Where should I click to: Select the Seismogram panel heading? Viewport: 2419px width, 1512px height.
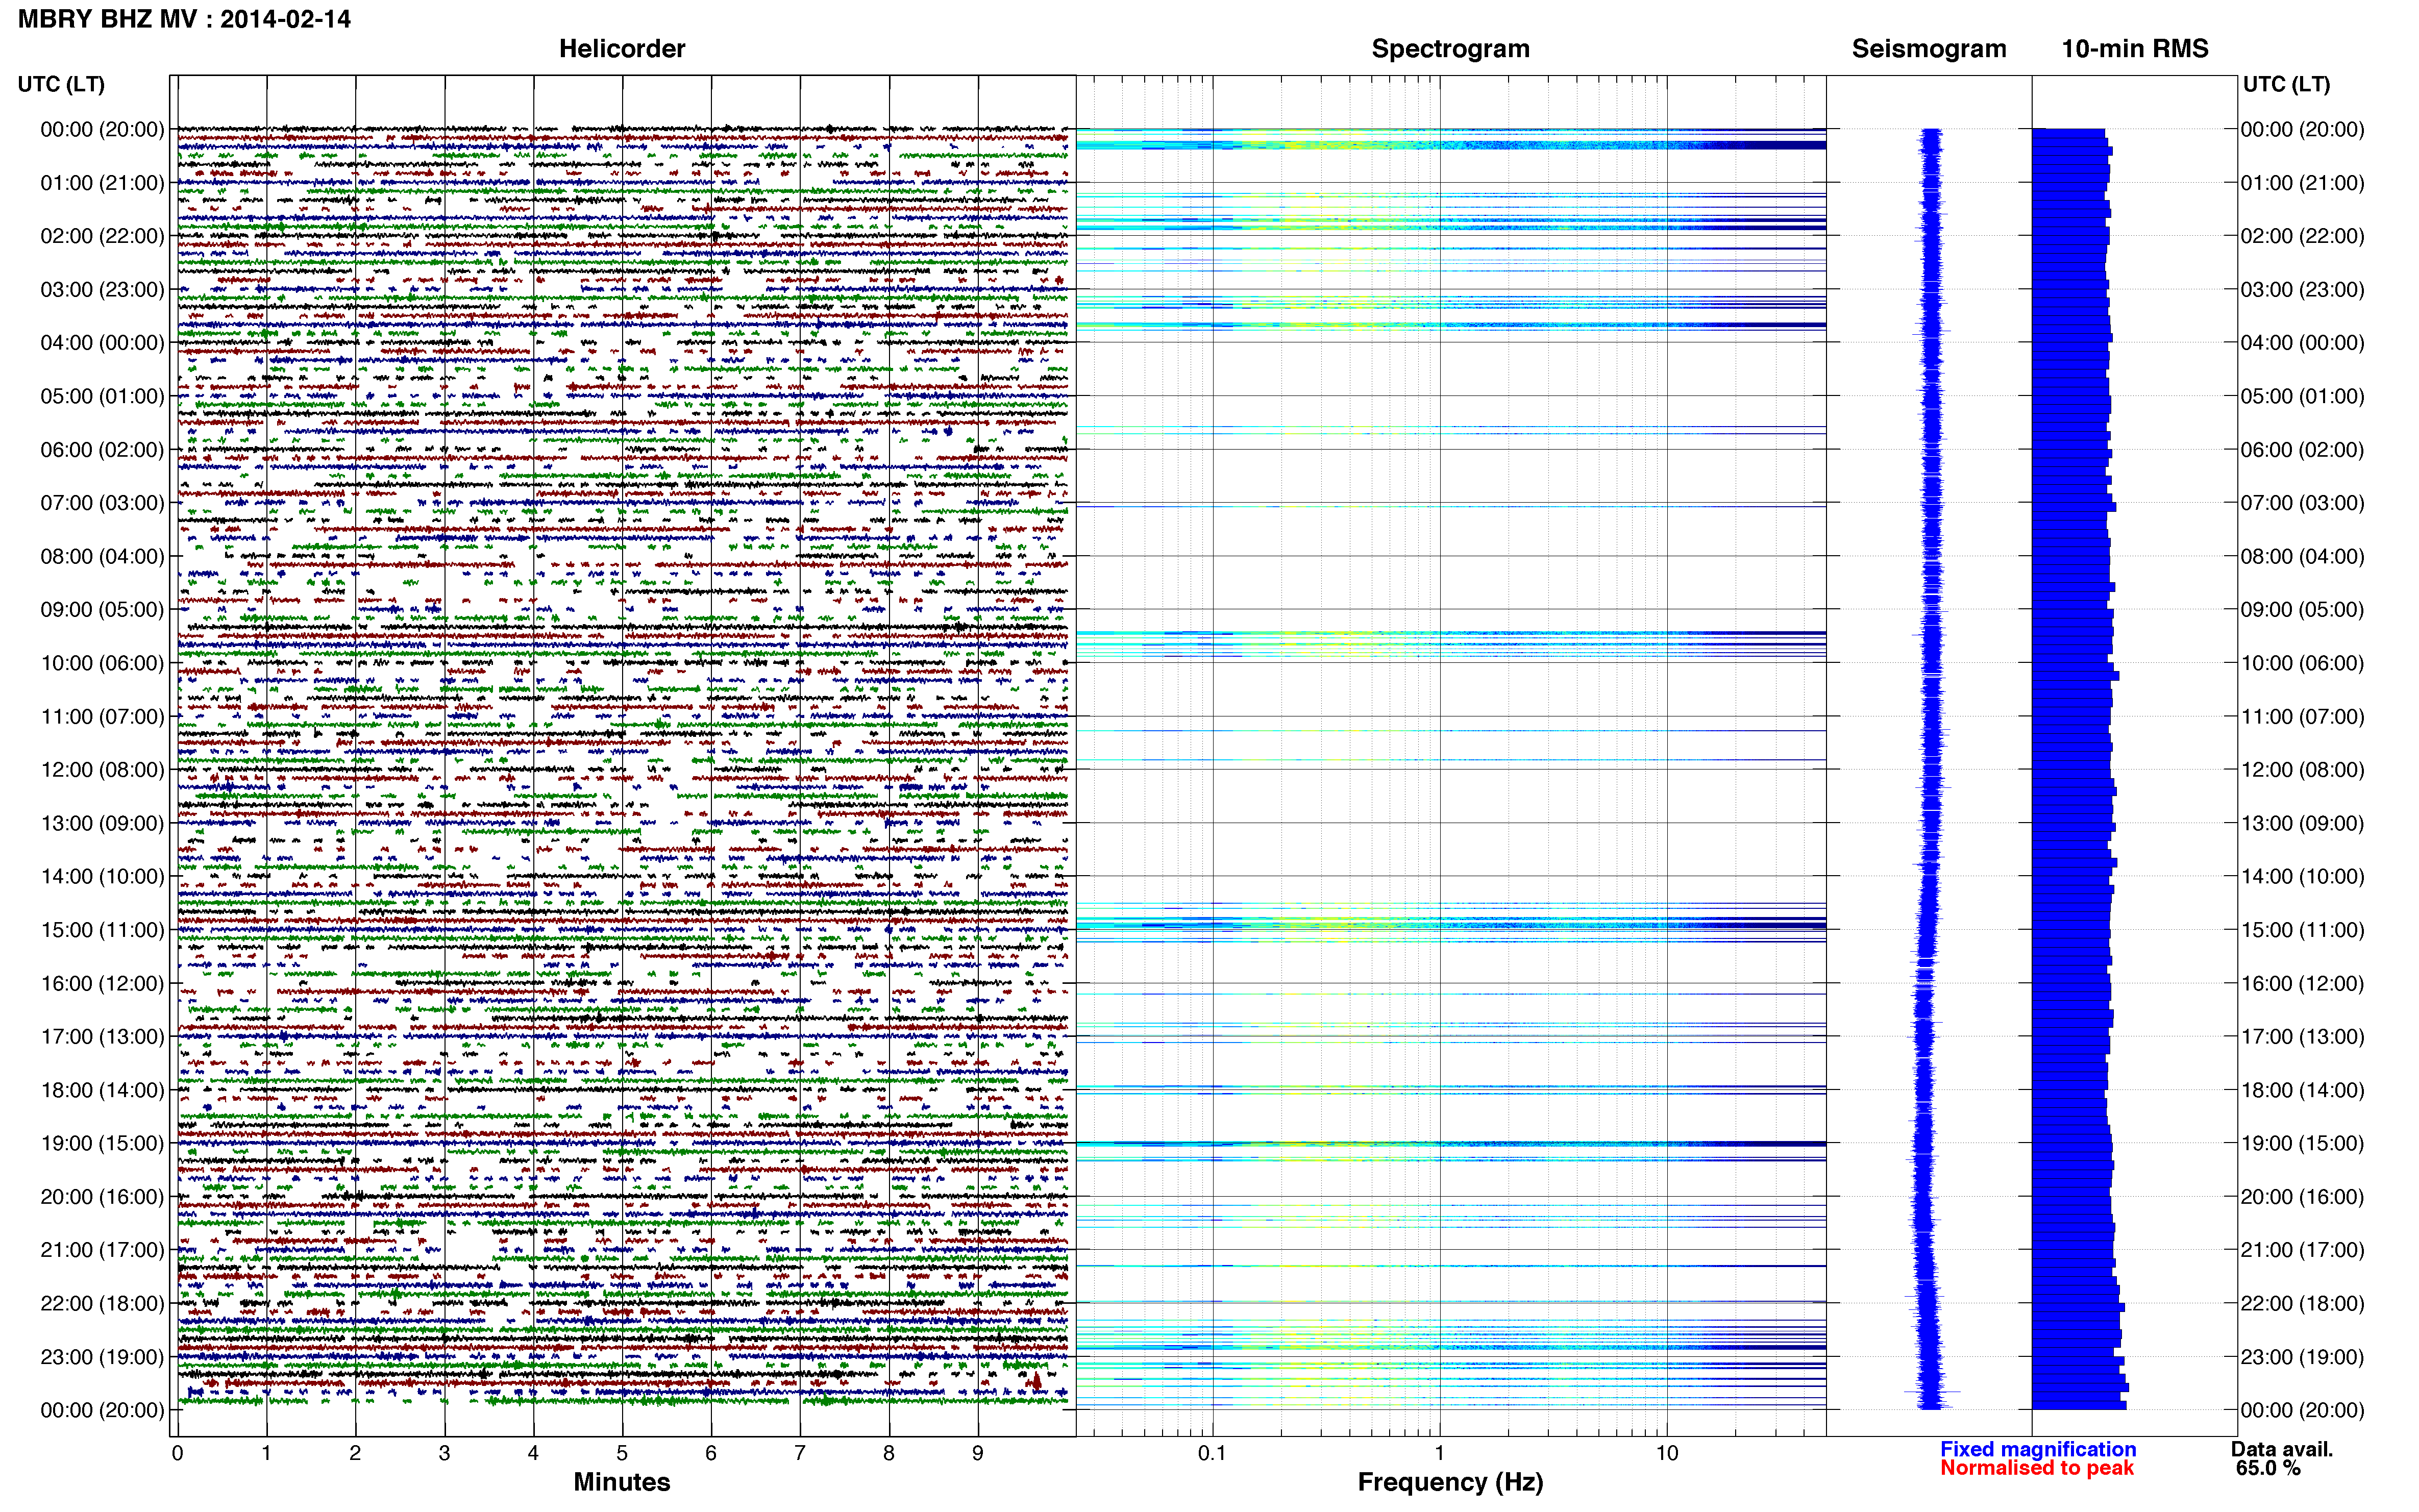tap(1929, 49)
